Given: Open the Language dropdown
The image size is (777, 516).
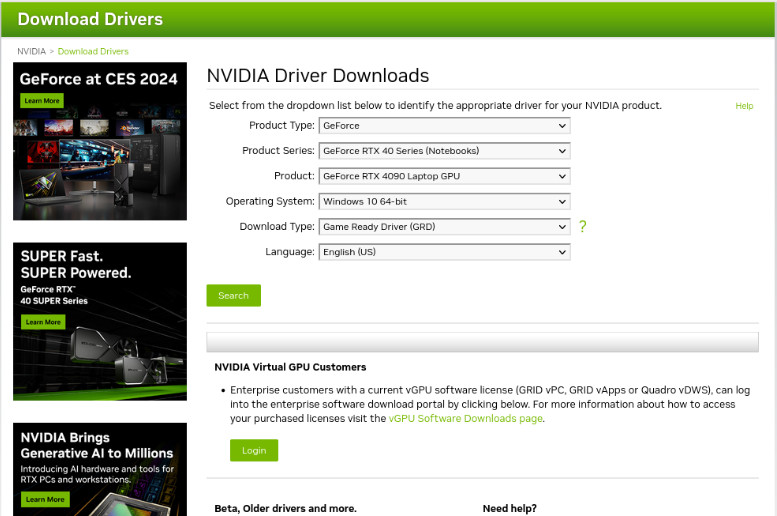Looking at the screenshot, I should [x=444, y=252].
